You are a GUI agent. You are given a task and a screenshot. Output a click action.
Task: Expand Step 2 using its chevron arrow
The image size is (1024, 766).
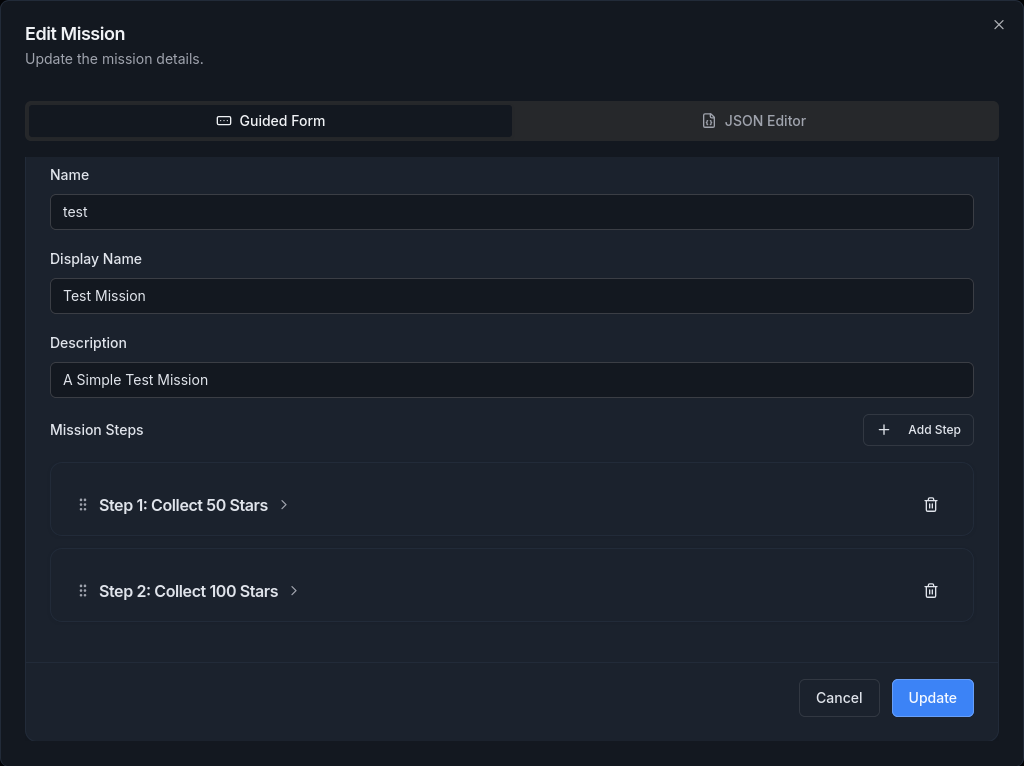[x=294, y=591]
